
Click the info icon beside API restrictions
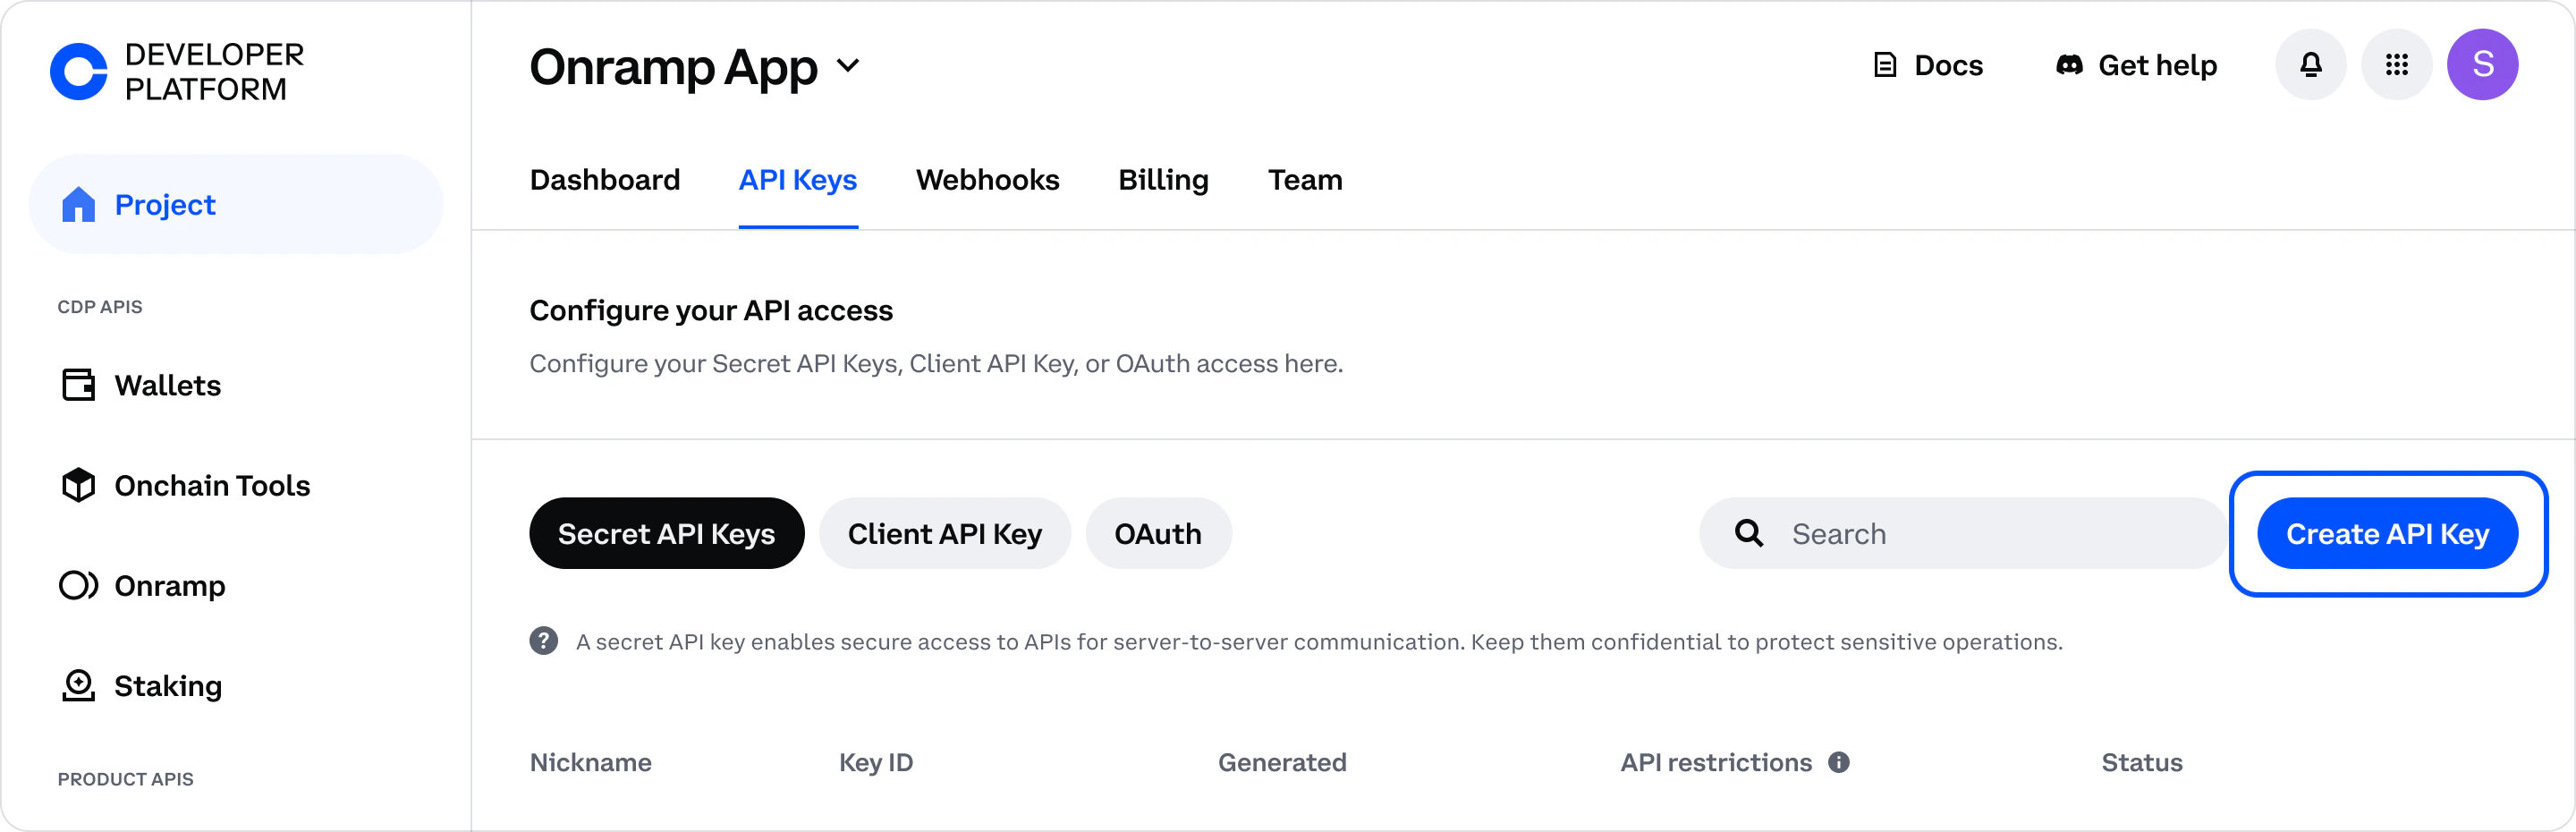pos(1839,762)
